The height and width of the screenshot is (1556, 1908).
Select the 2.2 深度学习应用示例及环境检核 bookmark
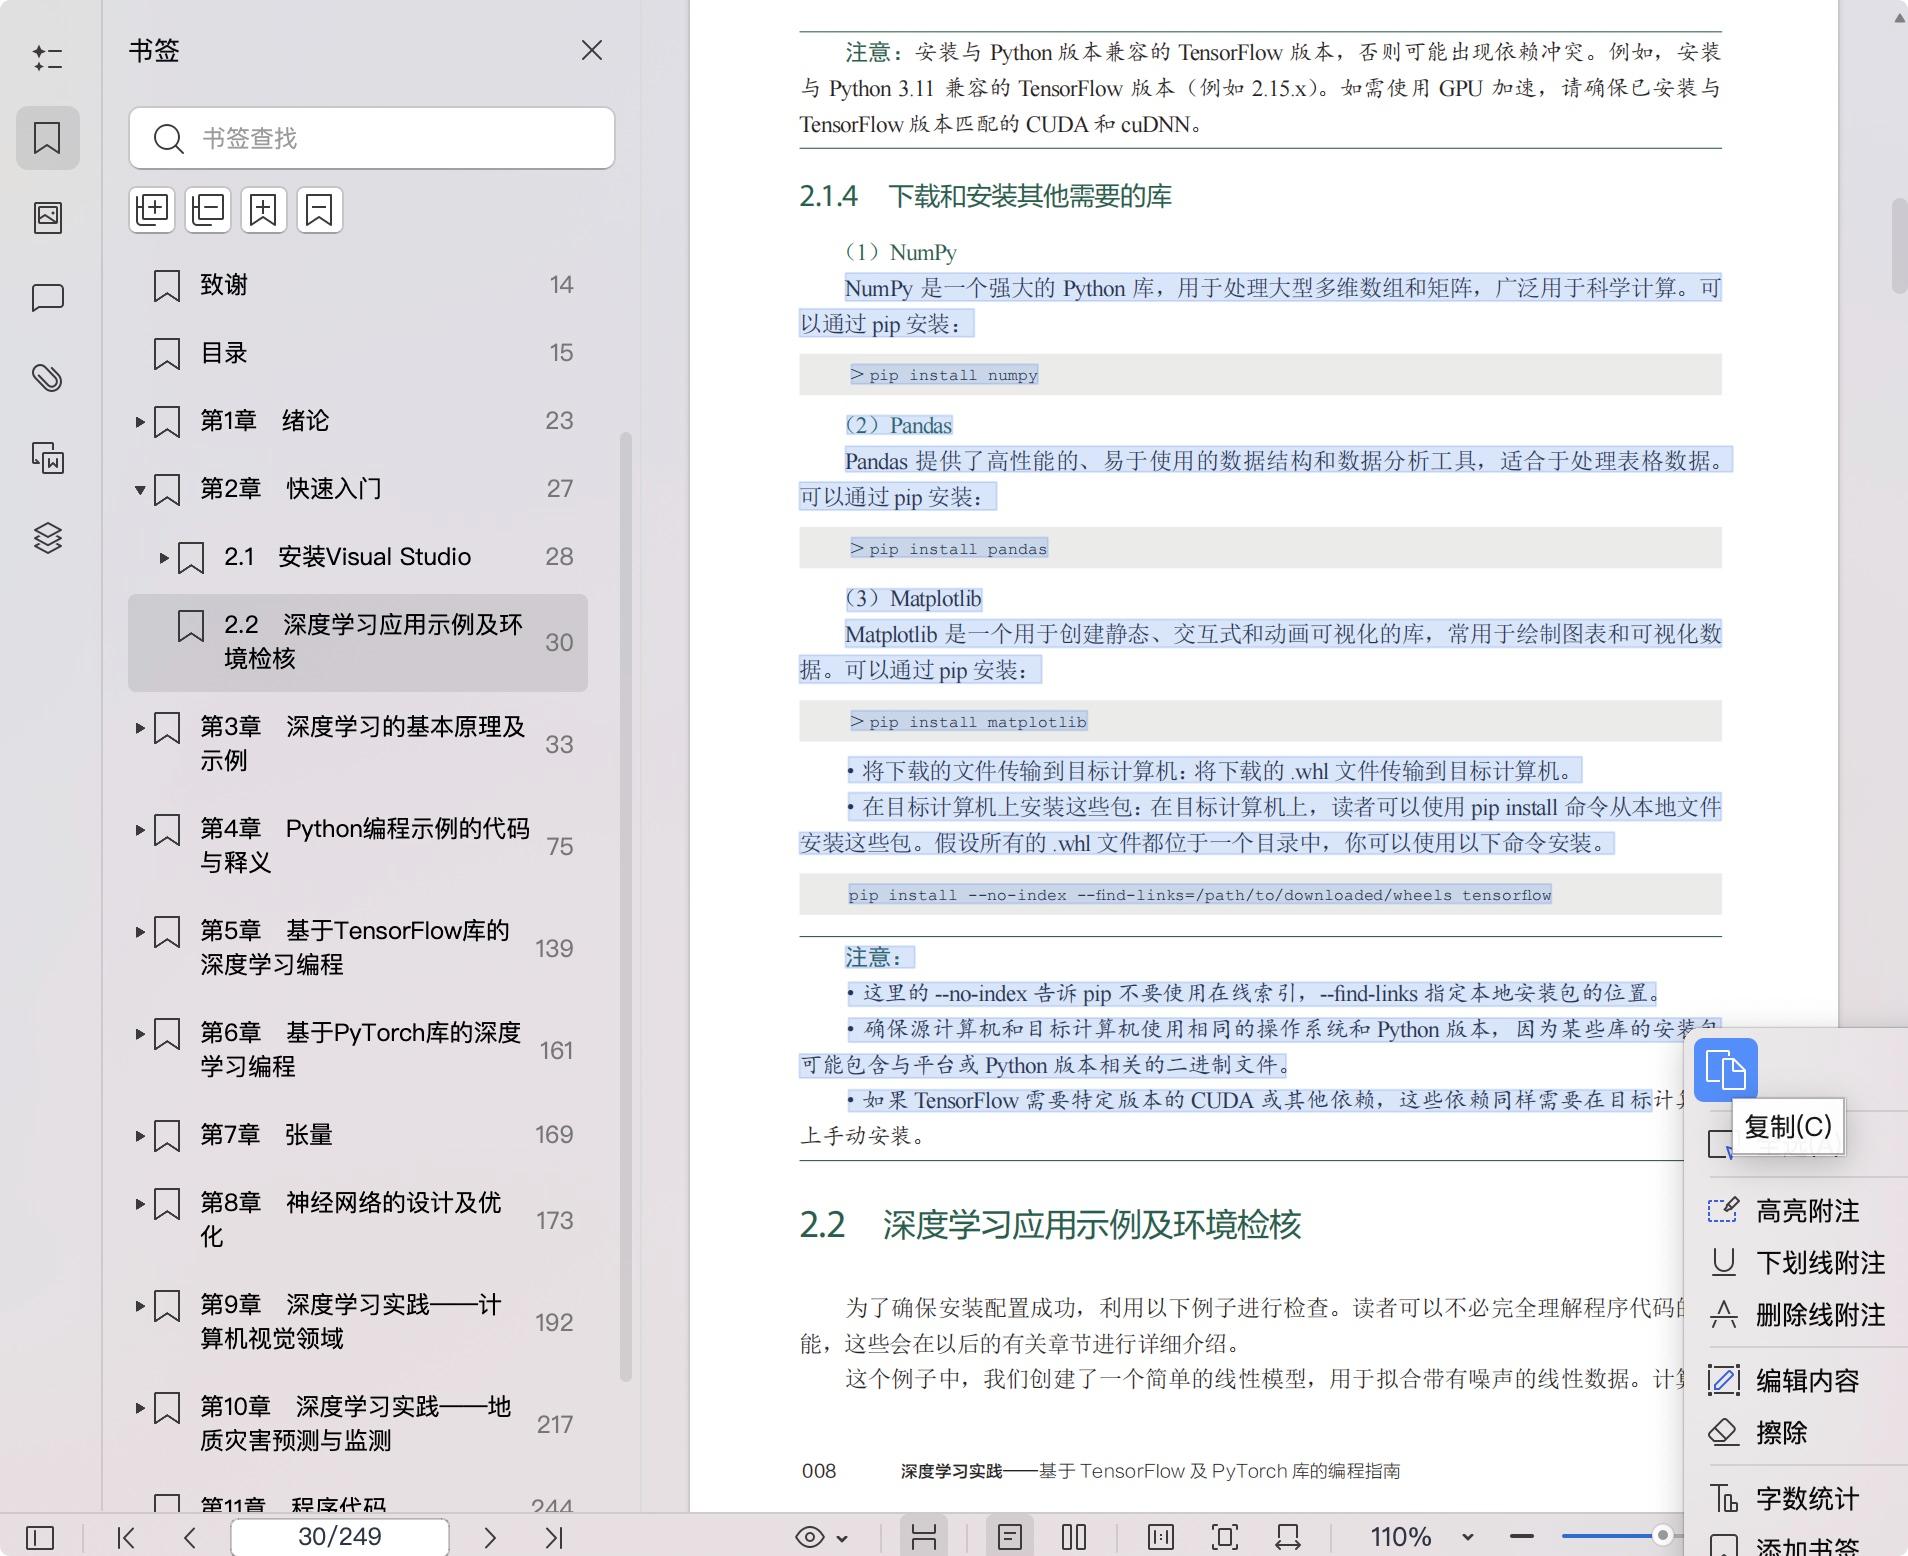coord(358,642)
